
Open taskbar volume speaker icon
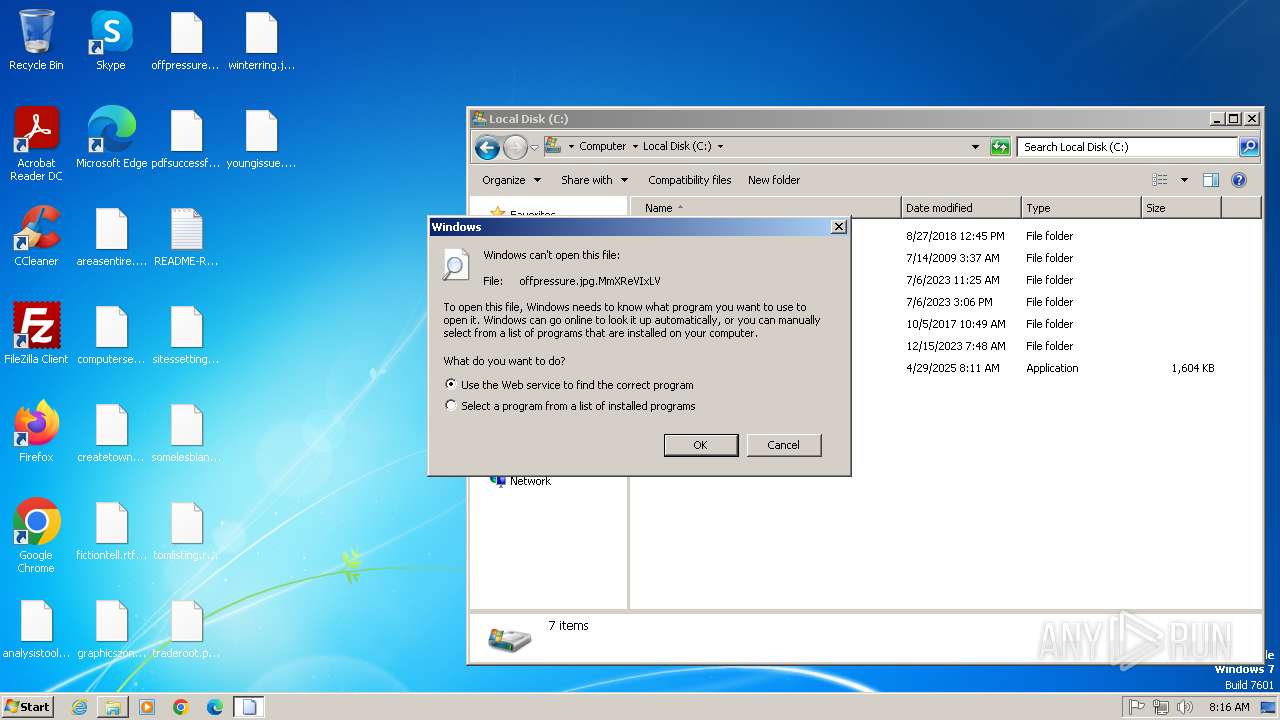1185,707
